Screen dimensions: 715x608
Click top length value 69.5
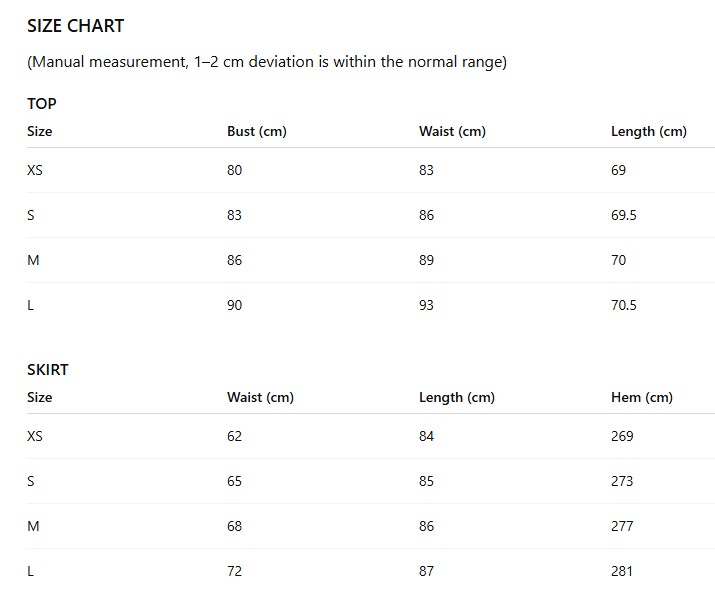click(623, 215)
